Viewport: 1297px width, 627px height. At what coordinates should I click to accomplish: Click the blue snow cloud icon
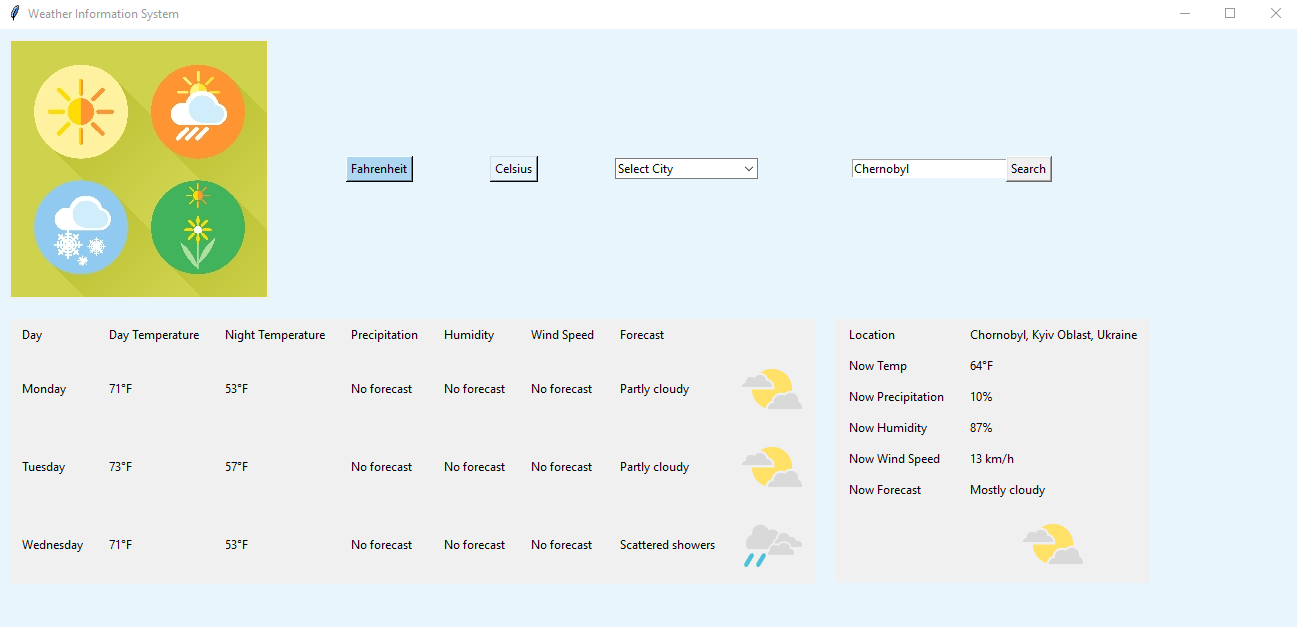point(81,227)
